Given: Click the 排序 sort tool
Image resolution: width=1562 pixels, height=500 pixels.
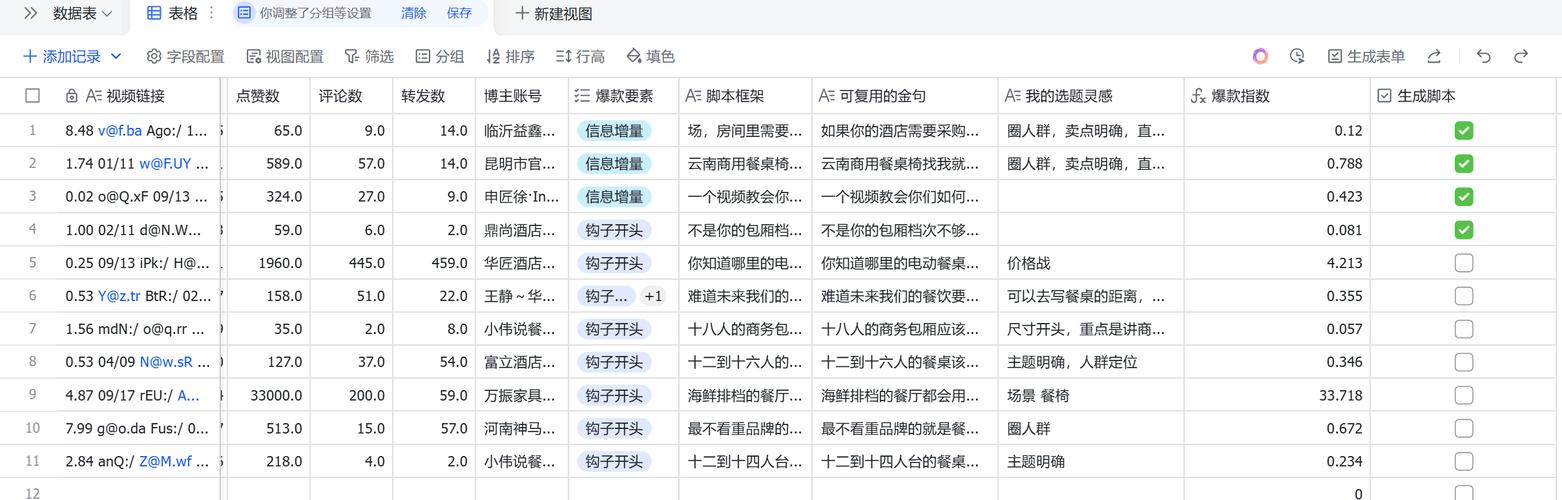Looking at the screenshot, I should coord(510,57).
